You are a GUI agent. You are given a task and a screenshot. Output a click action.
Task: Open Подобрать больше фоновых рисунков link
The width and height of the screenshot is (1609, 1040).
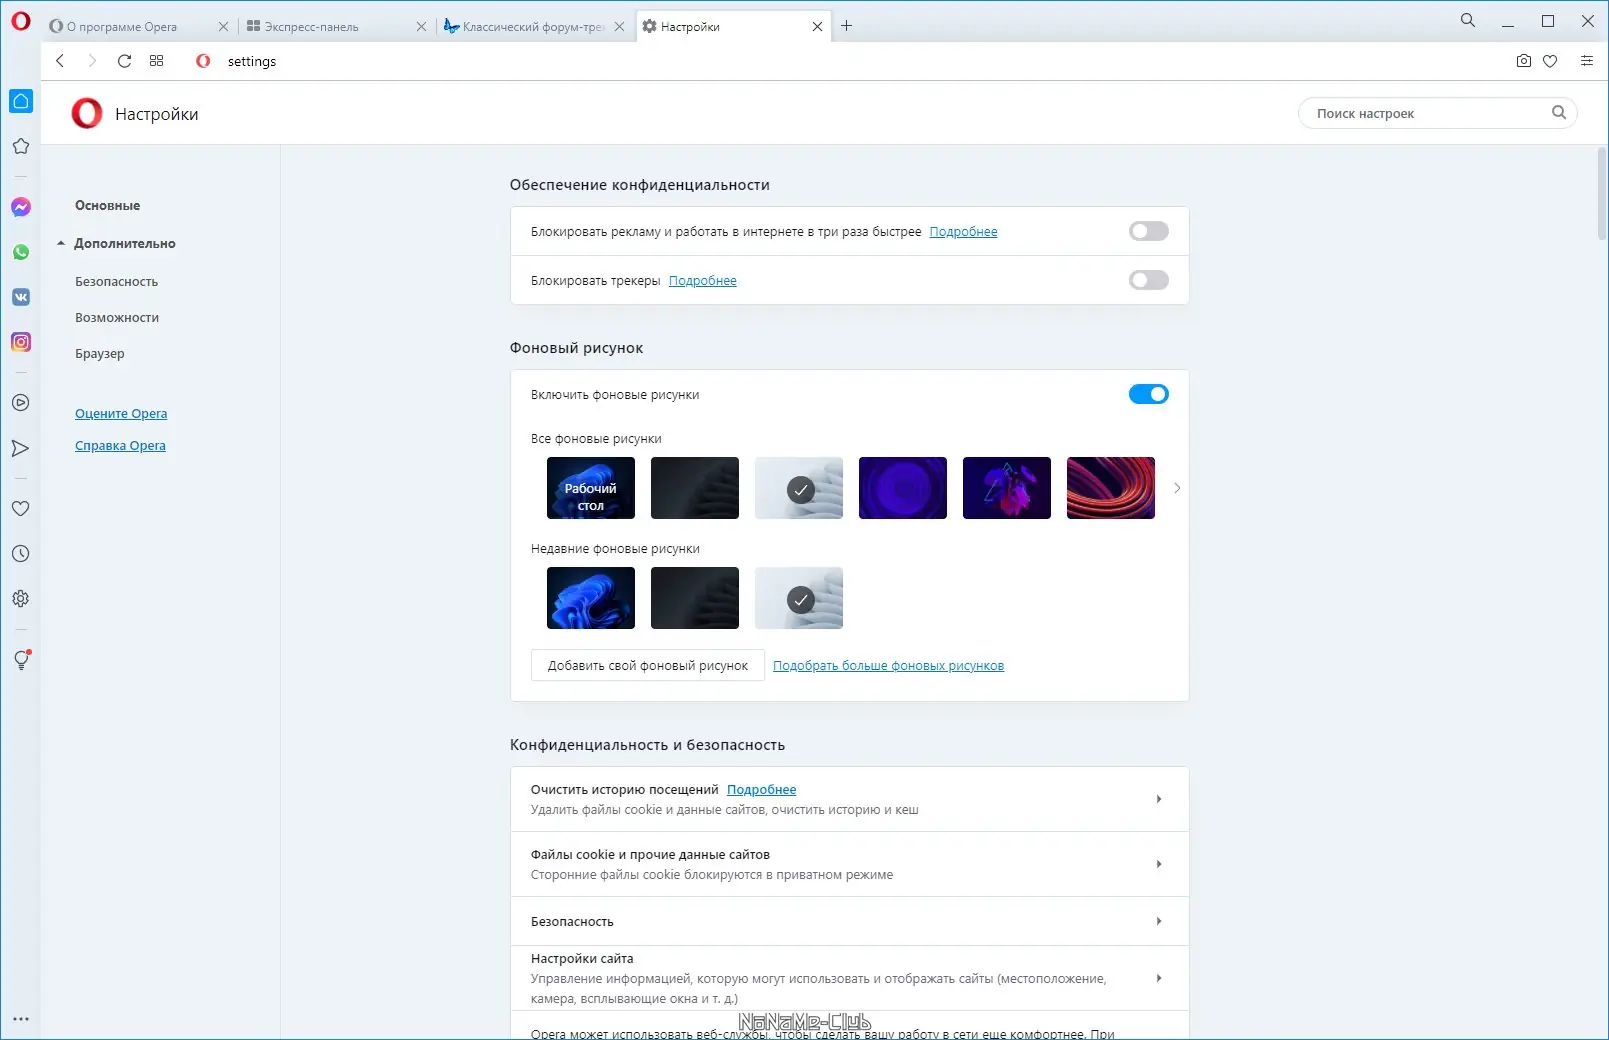pos(888,666)
